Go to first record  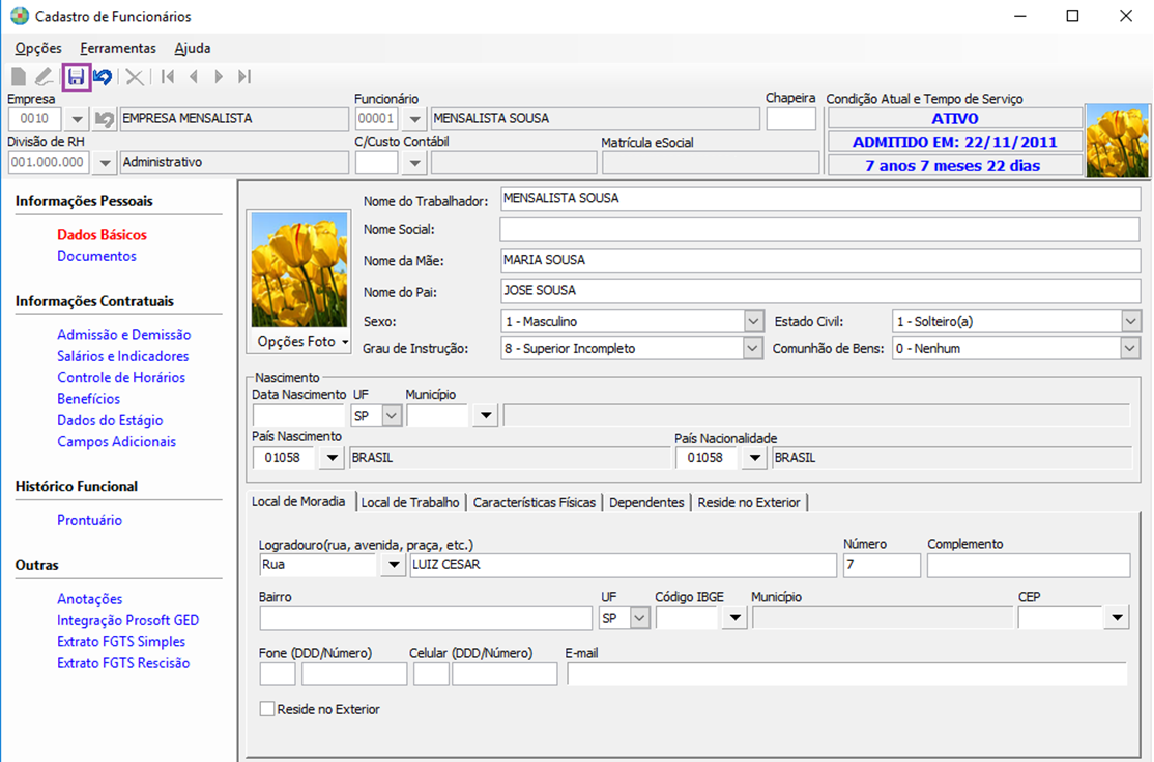(x=169, y=77)
